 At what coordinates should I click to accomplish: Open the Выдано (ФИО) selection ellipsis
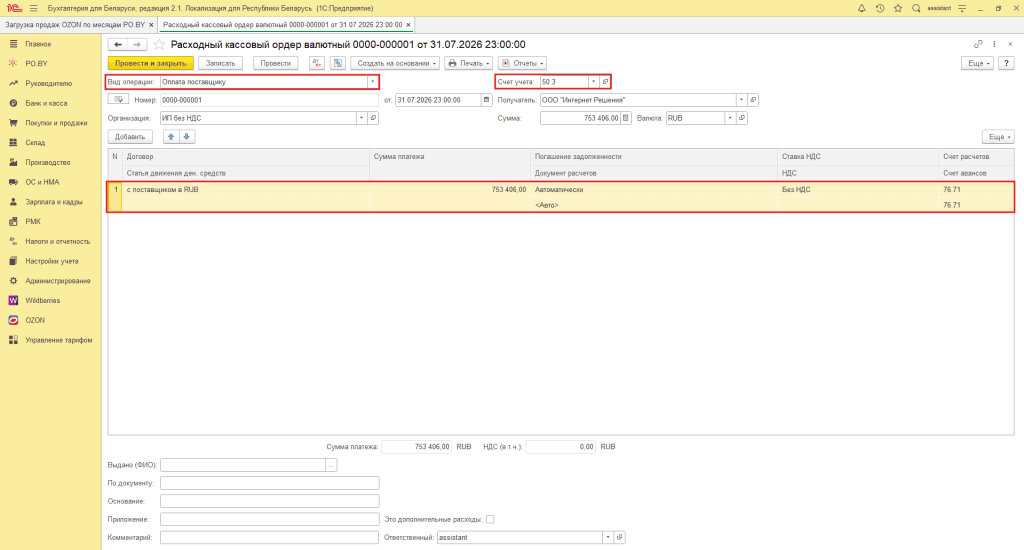click(x=331, y=465)
